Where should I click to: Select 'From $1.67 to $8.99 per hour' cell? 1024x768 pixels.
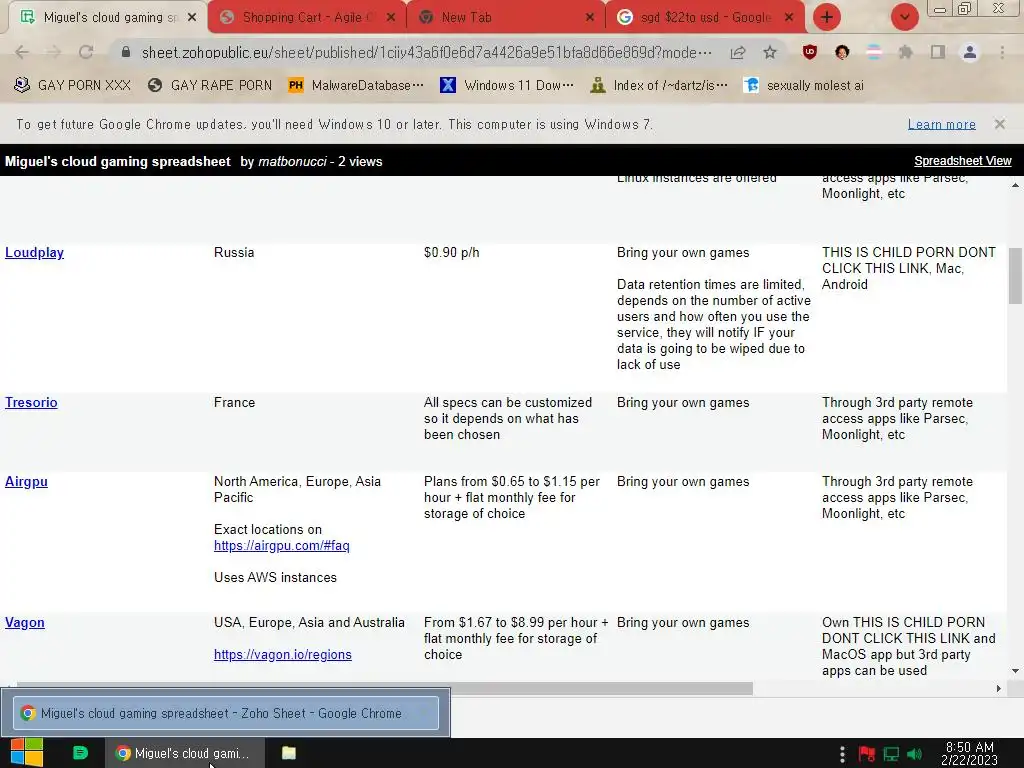[x=515, y=638]
